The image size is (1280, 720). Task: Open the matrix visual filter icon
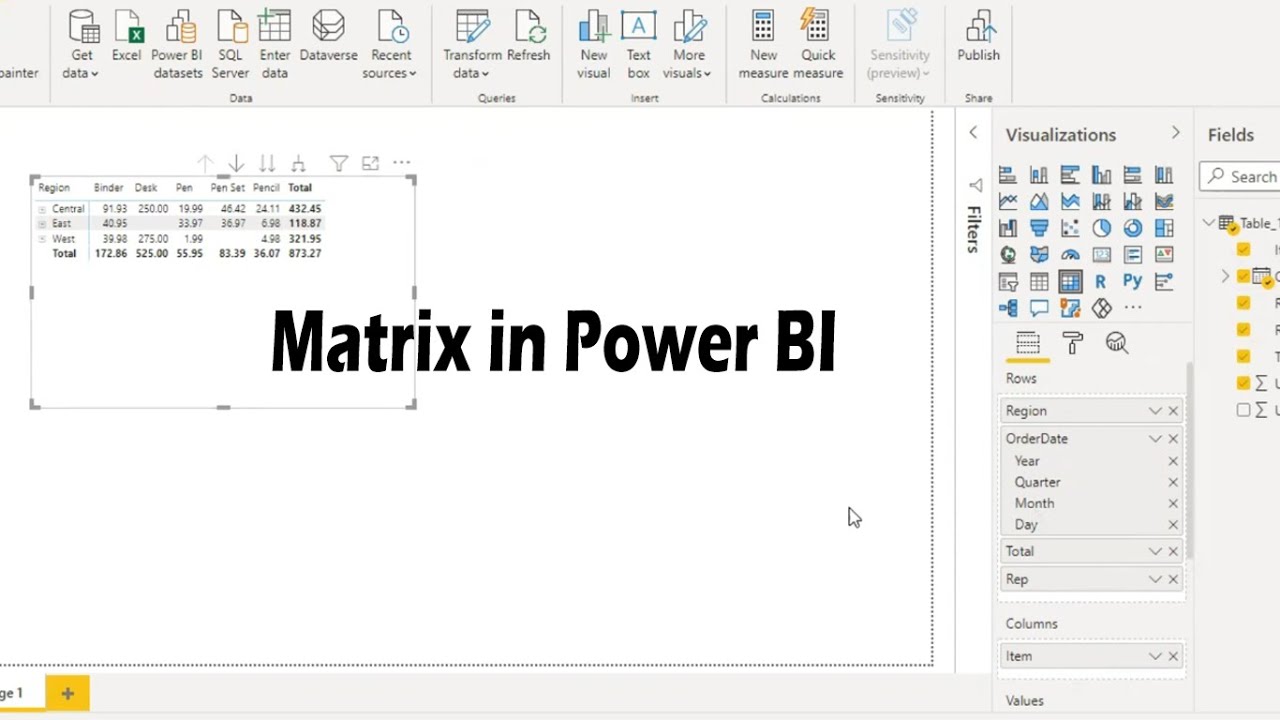(339, 163)
